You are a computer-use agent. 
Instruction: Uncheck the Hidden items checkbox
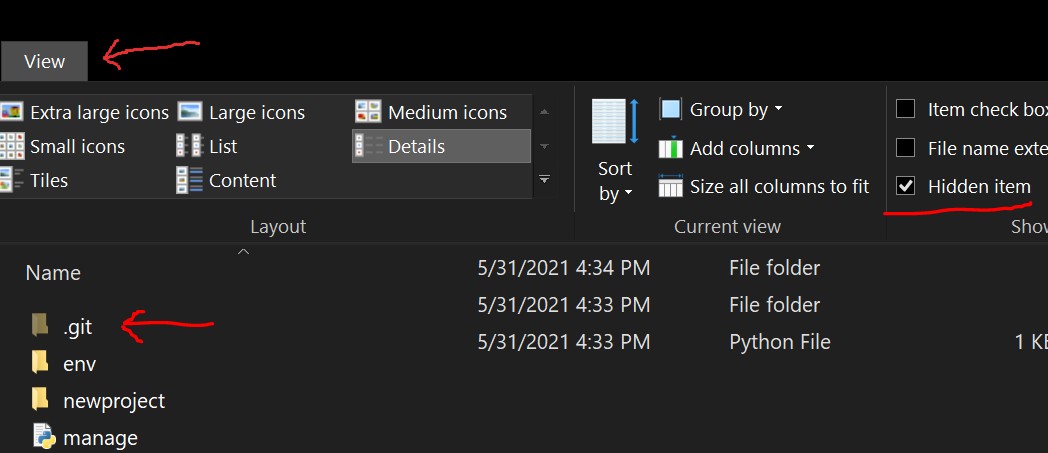click(x=906, y=186)
